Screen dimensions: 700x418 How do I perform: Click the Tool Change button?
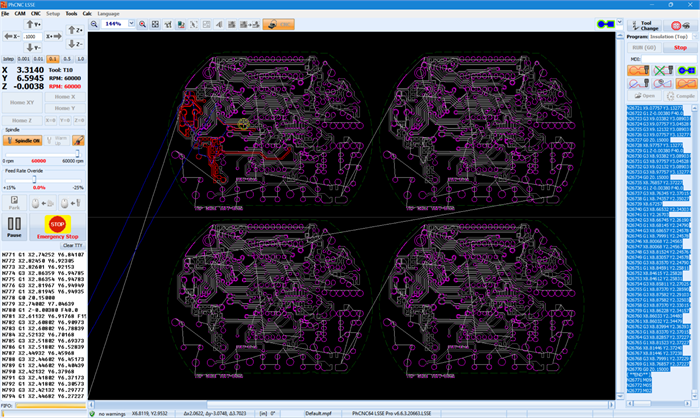point(644,25)
